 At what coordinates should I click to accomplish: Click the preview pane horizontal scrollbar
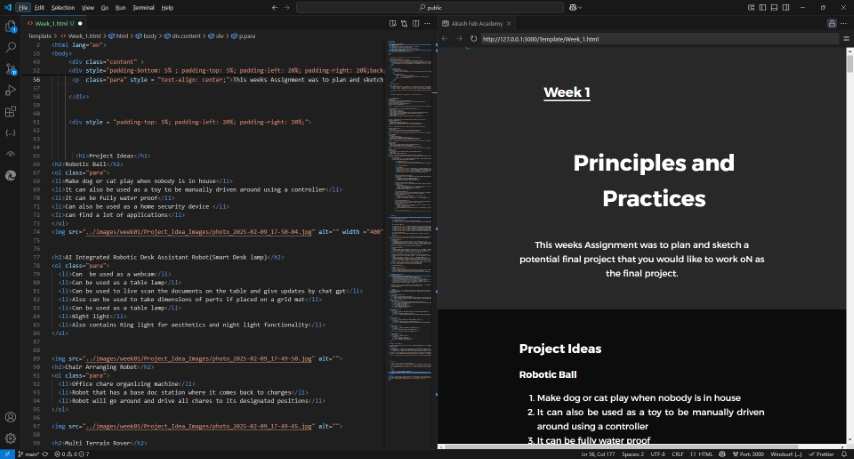click(x=642, y=446)
